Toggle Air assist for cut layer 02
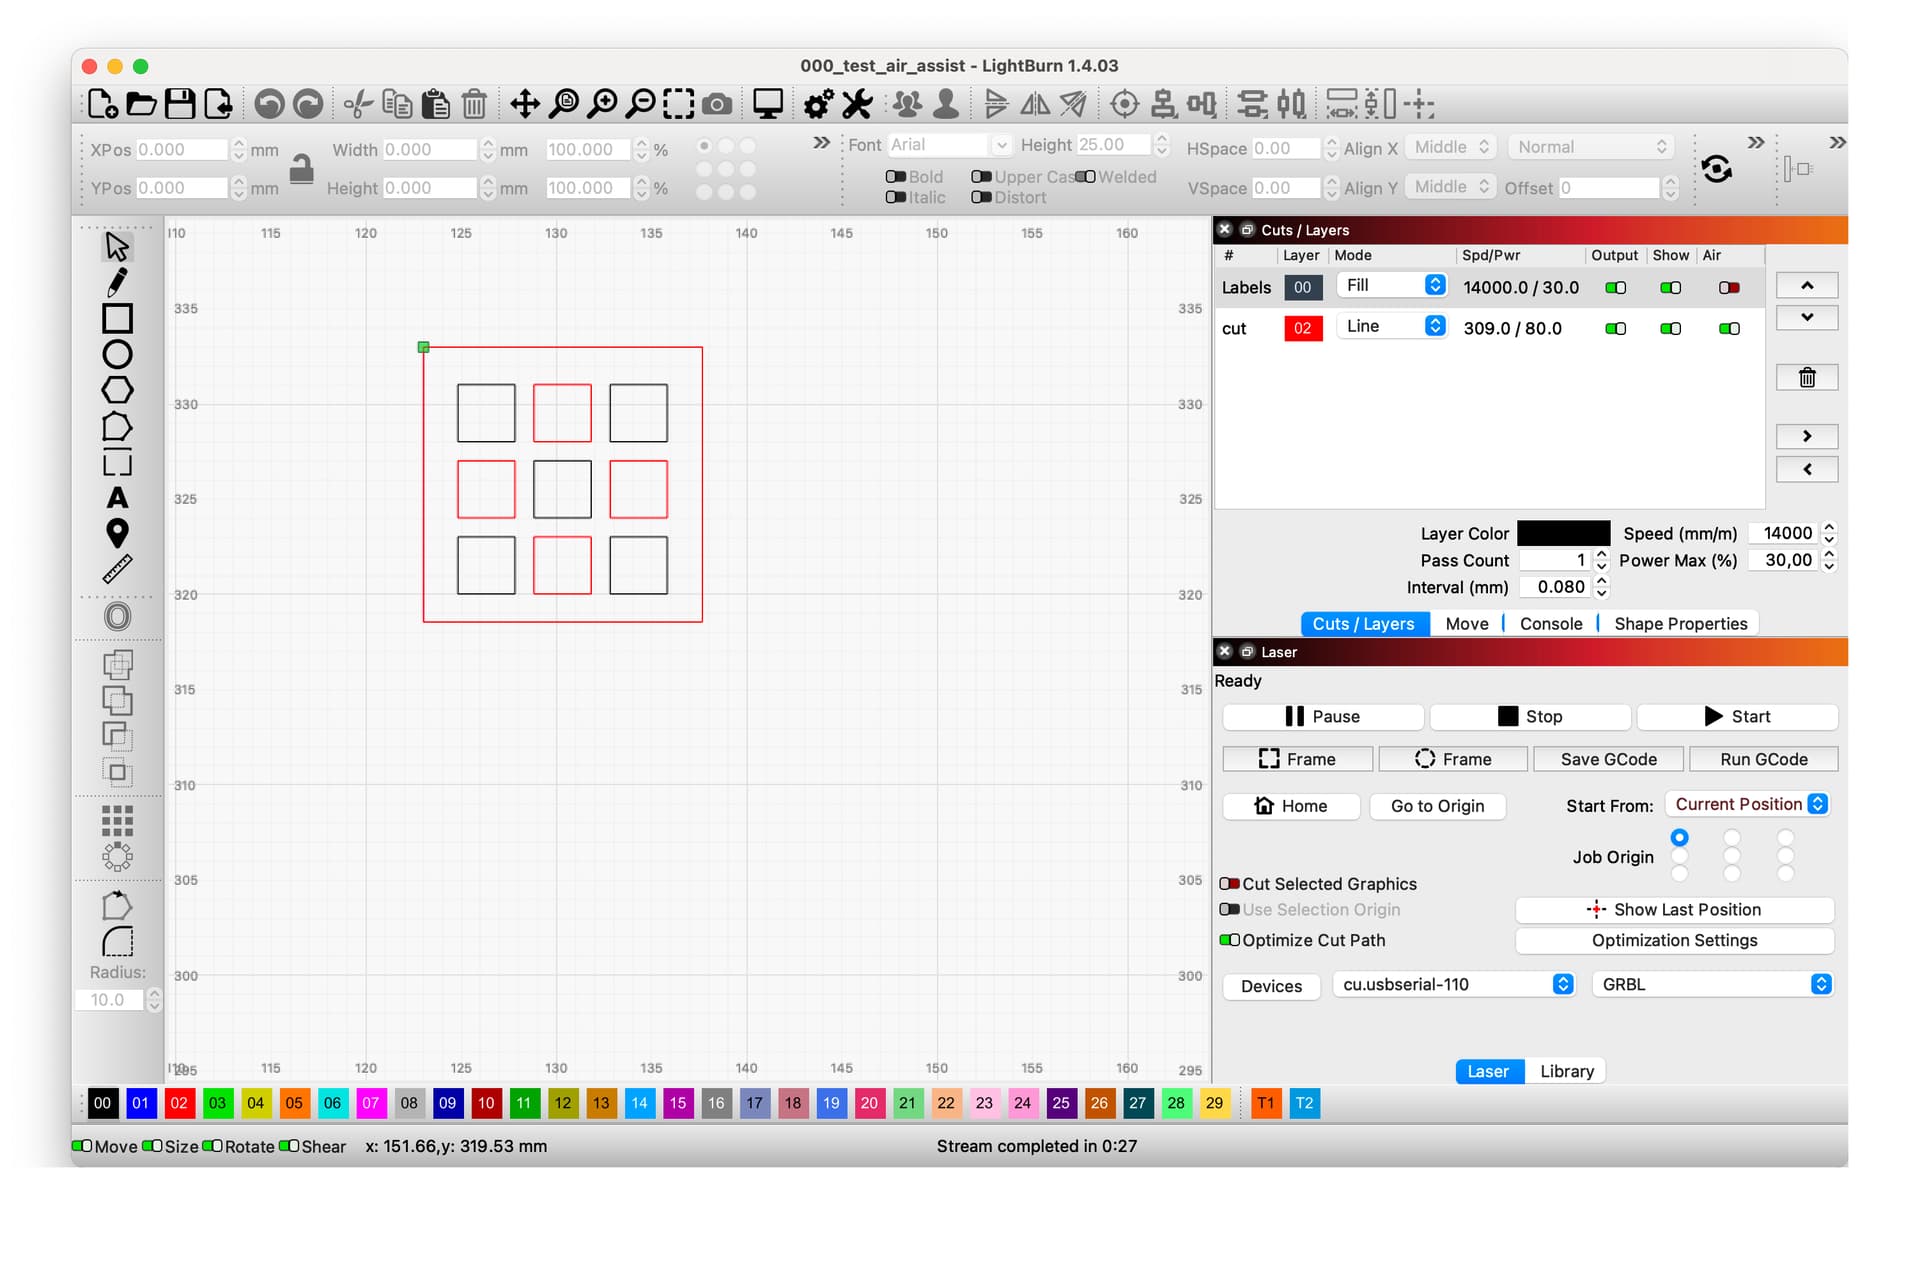1920x1262 pixels. pyautogui.click(x=1730, y=325)
